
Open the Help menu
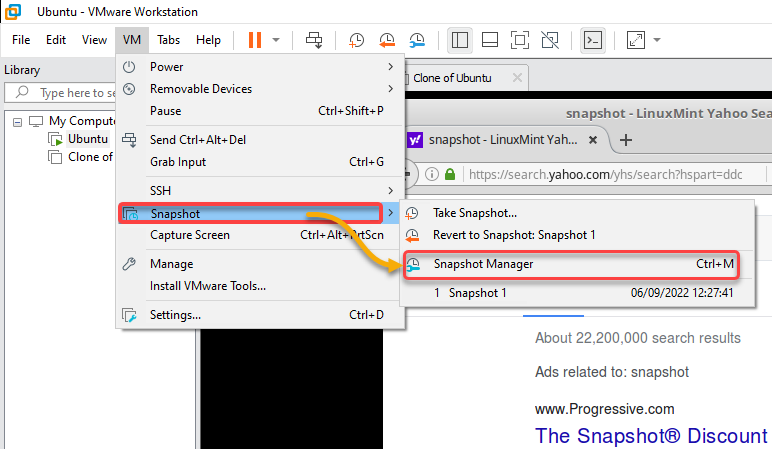point(208,40)
